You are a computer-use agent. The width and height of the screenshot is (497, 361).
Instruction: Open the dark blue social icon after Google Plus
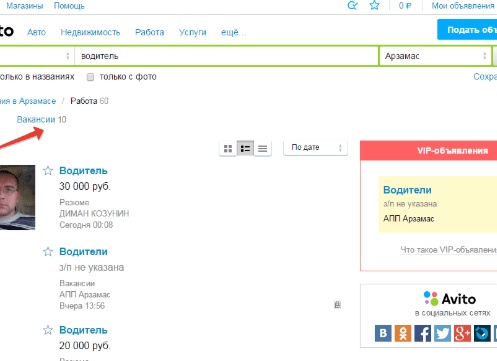[482, 333]
